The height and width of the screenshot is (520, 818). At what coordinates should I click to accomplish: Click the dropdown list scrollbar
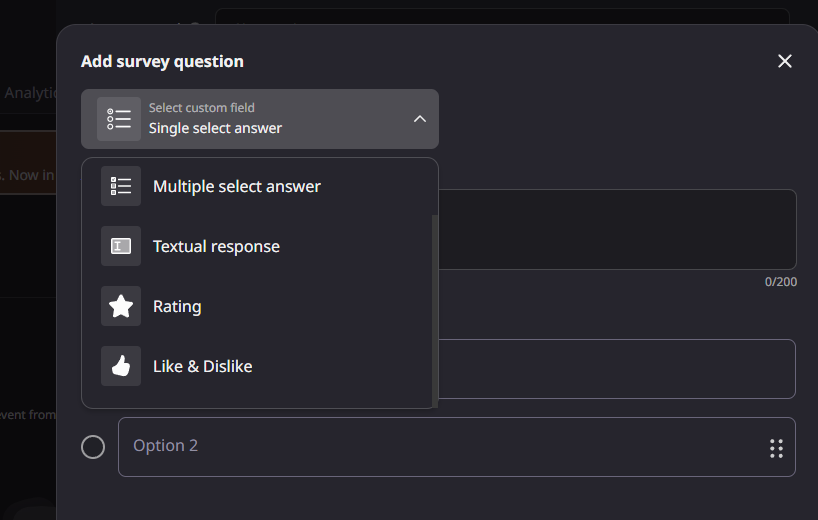pos(434,310)
